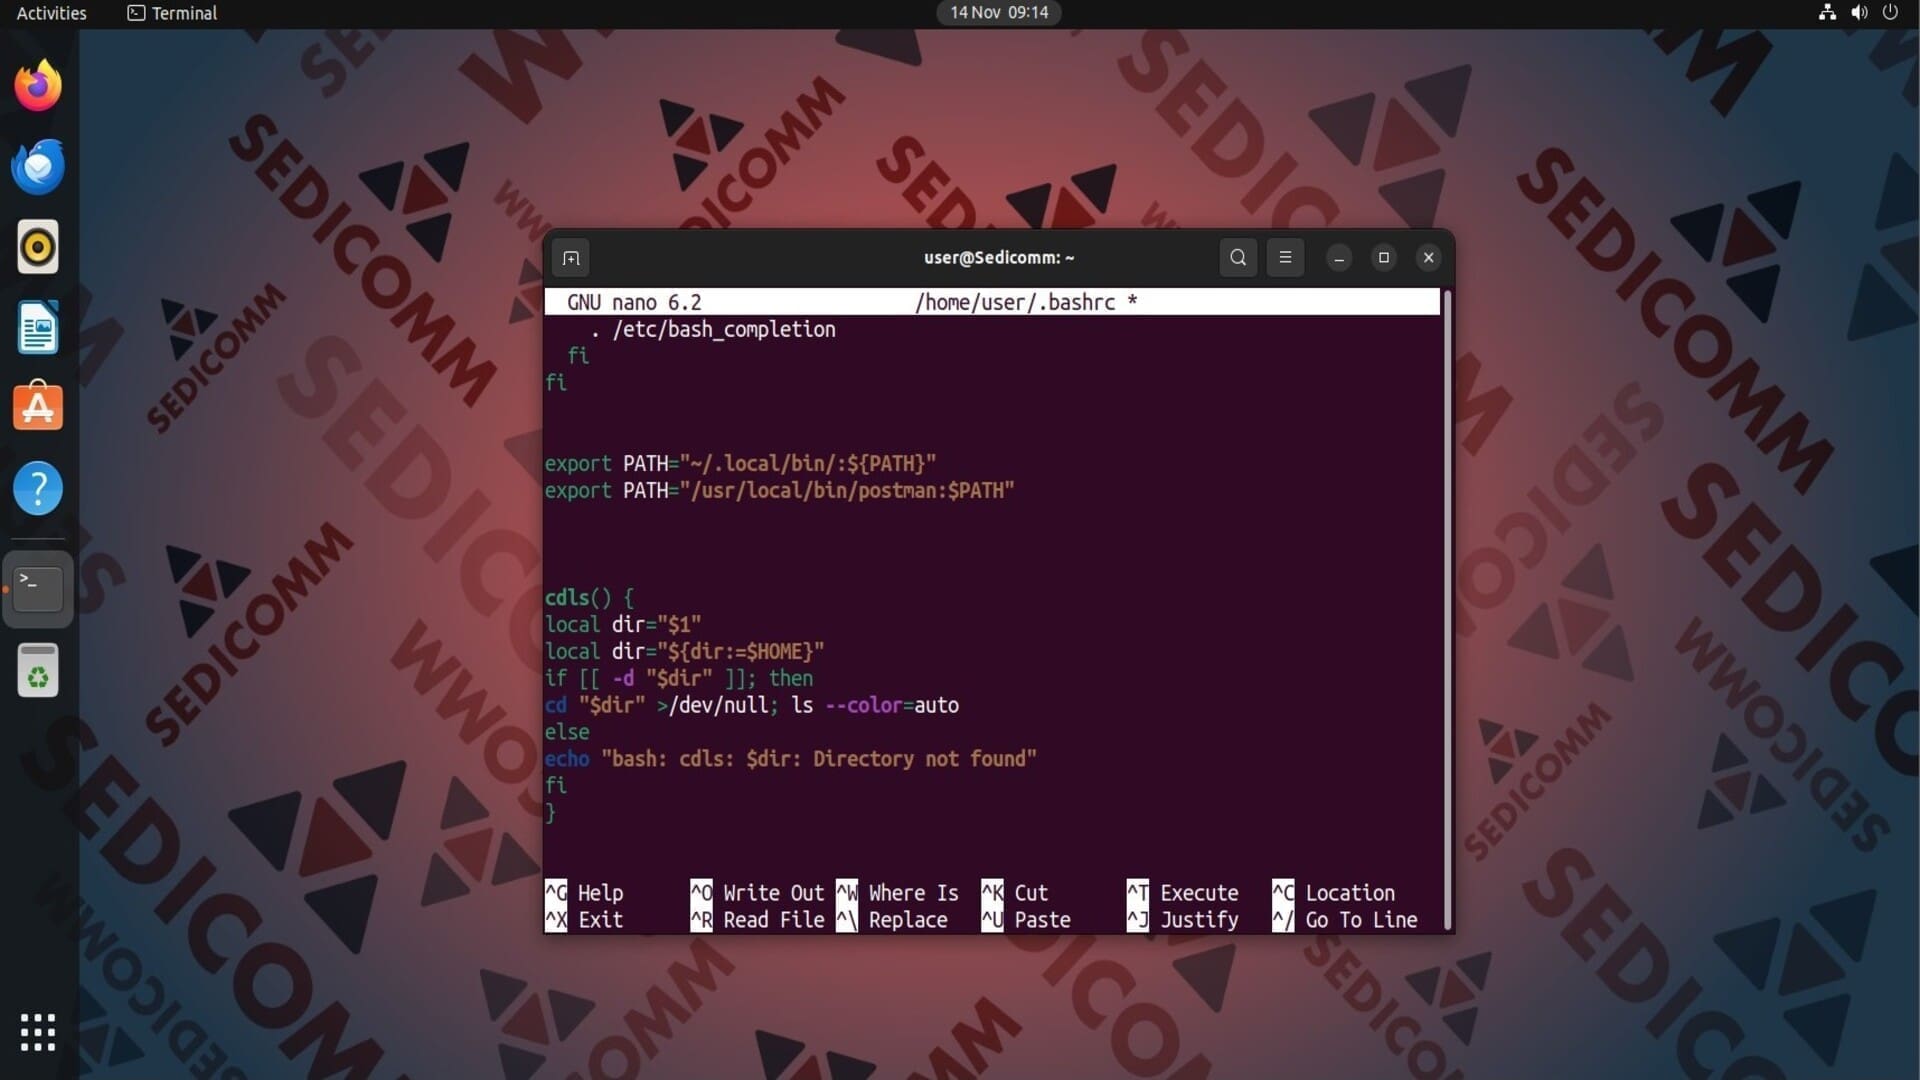
Task: Click the else line in cdls function
Action: 567,732
